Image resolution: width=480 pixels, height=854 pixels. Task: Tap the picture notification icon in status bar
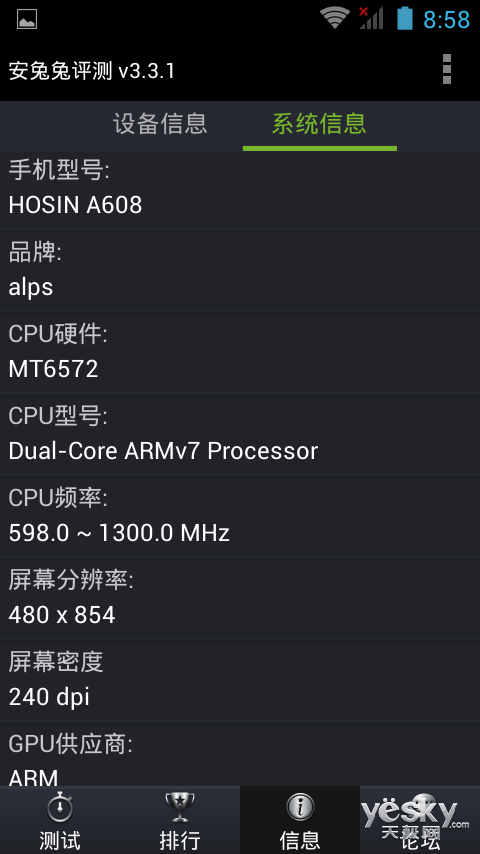(27, 19)
